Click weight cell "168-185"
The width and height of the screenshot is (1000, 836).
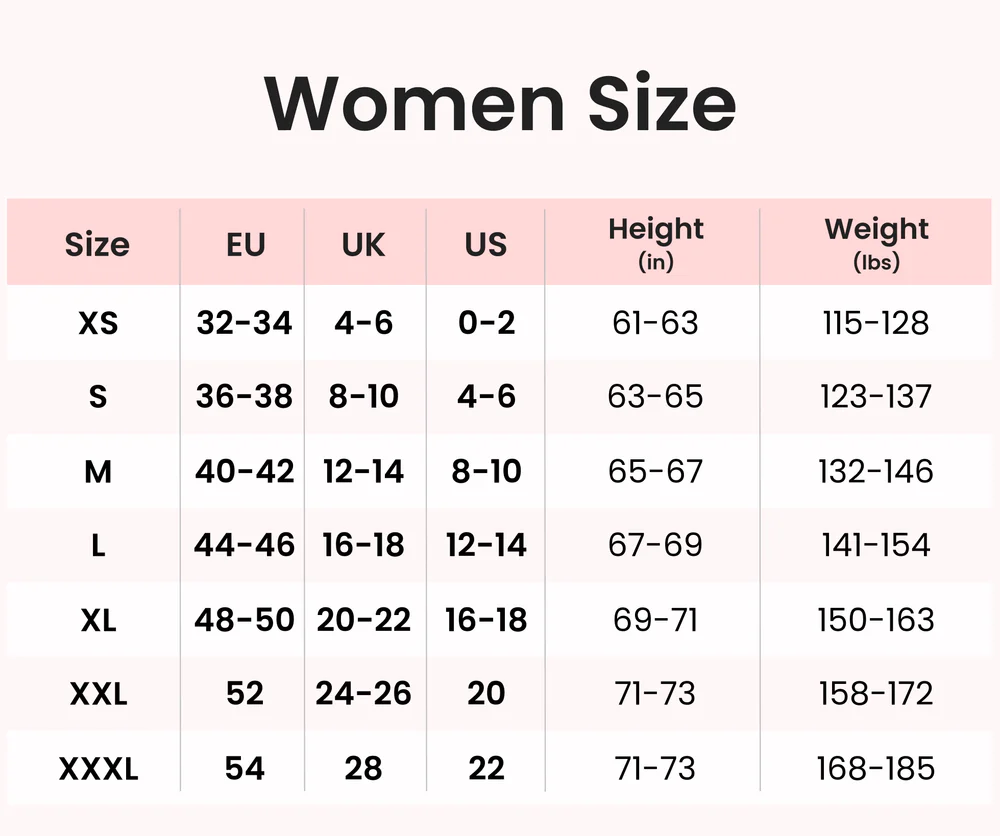tap(876, 769)
